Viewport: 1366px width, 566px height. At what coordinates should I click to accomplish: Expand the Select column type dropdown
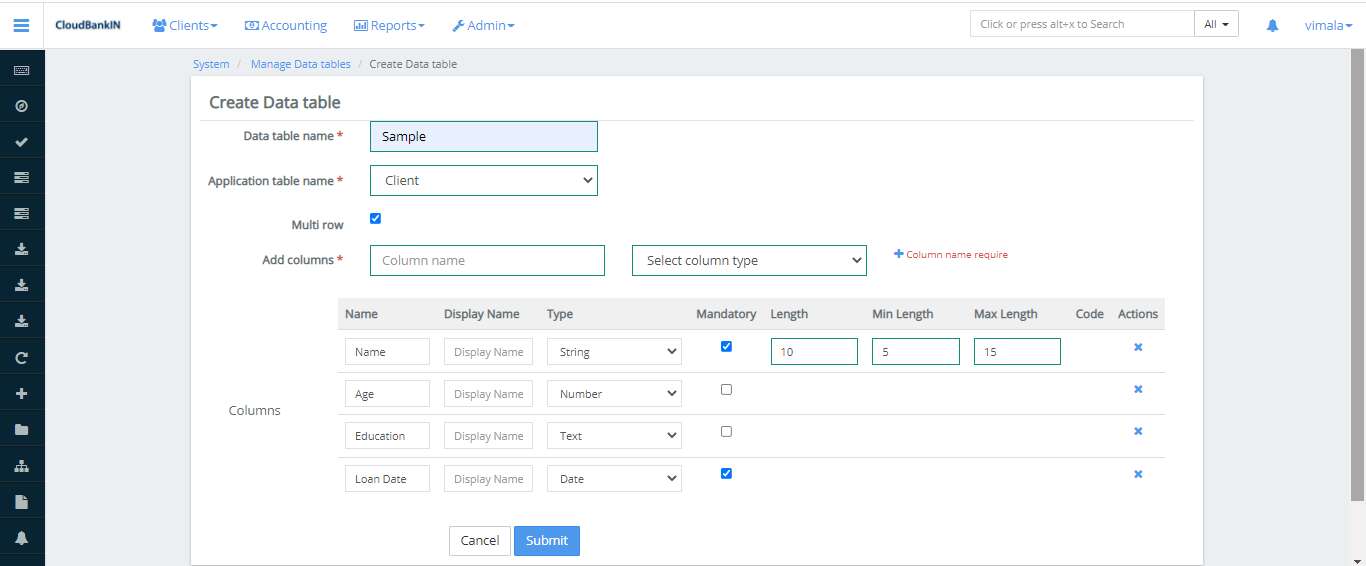749,261
